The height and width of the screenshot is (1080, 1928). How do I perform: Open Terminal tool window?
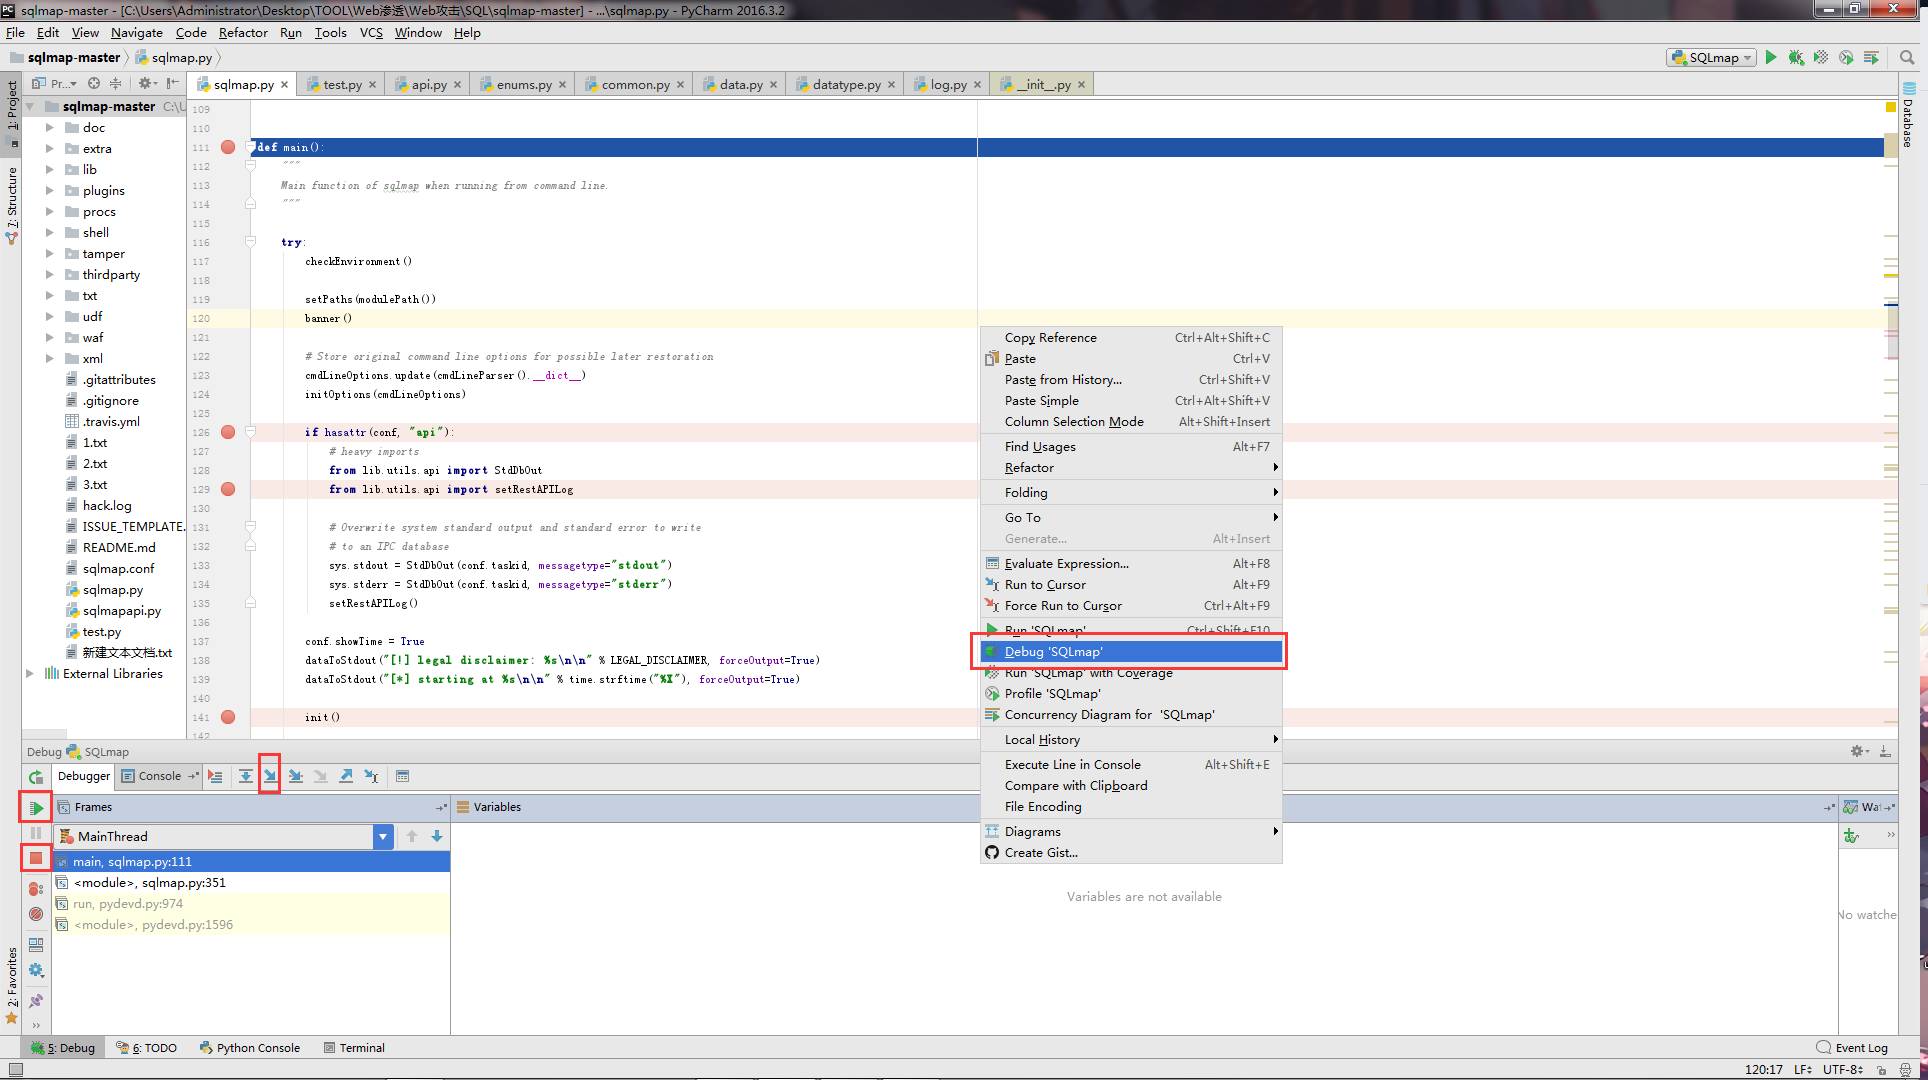pos(354,1048)
